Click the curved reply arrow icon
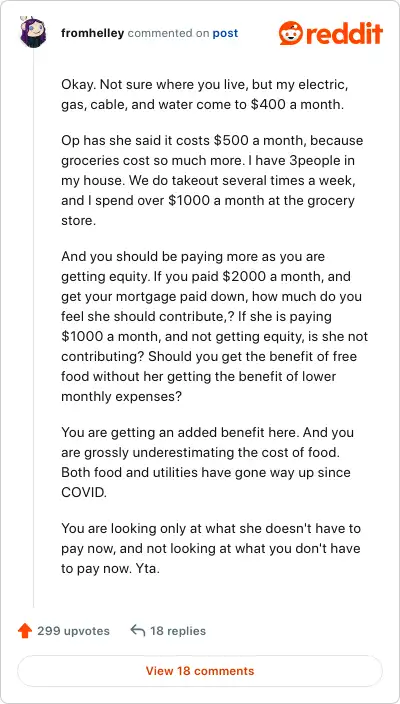This screenshot has width=400, height=704. [137, 631]
